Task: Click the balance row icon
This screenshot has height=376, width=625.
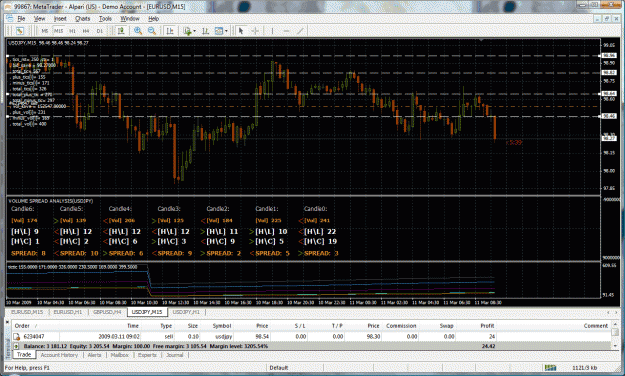Action: tap(16, 346)
